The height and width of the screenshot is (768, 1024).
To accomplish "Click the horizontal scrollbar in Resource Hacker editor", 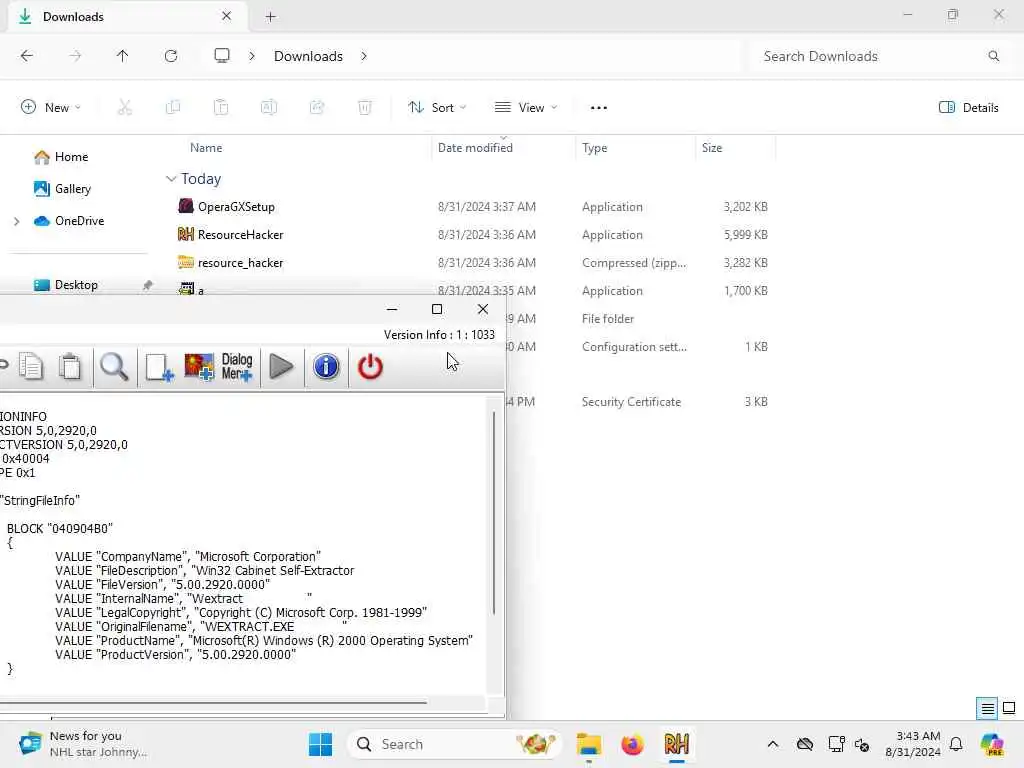I will tap(213, 703).
